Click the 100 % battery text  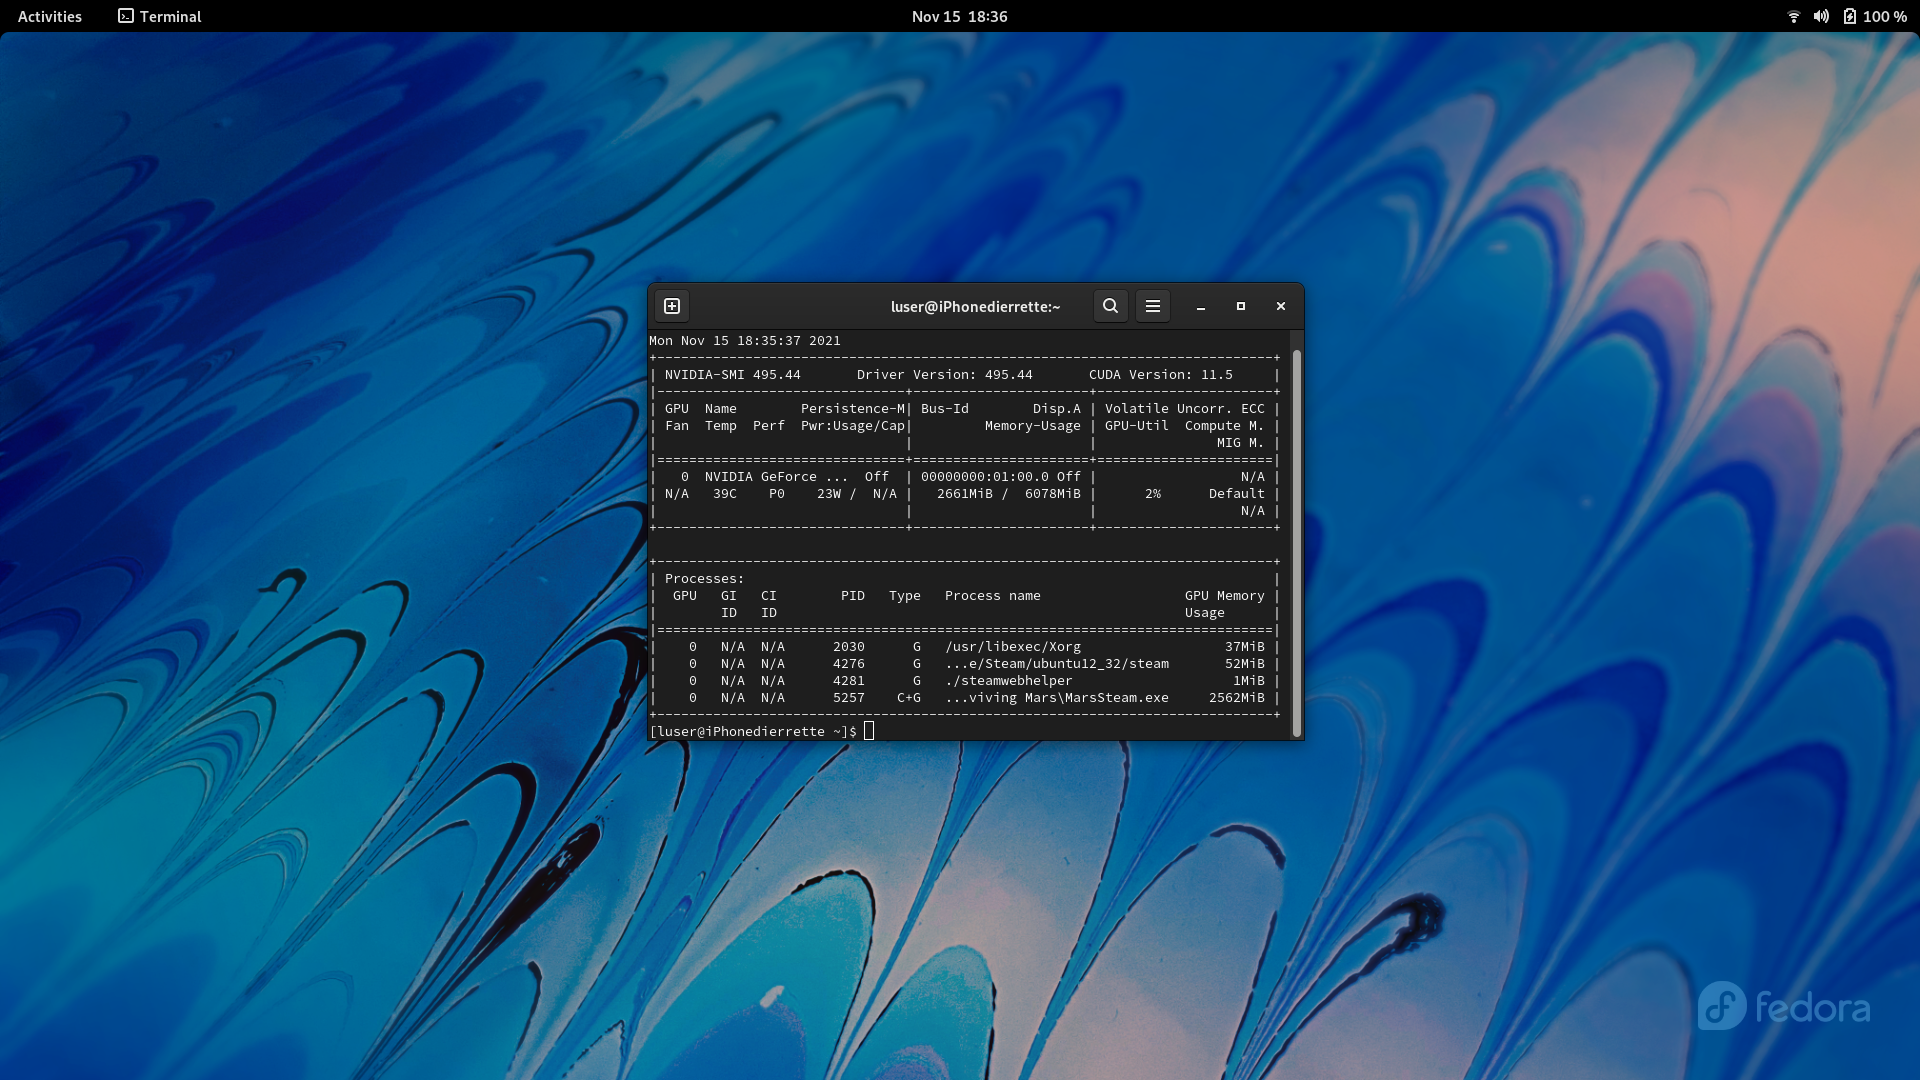click(x=1885, y=16)
